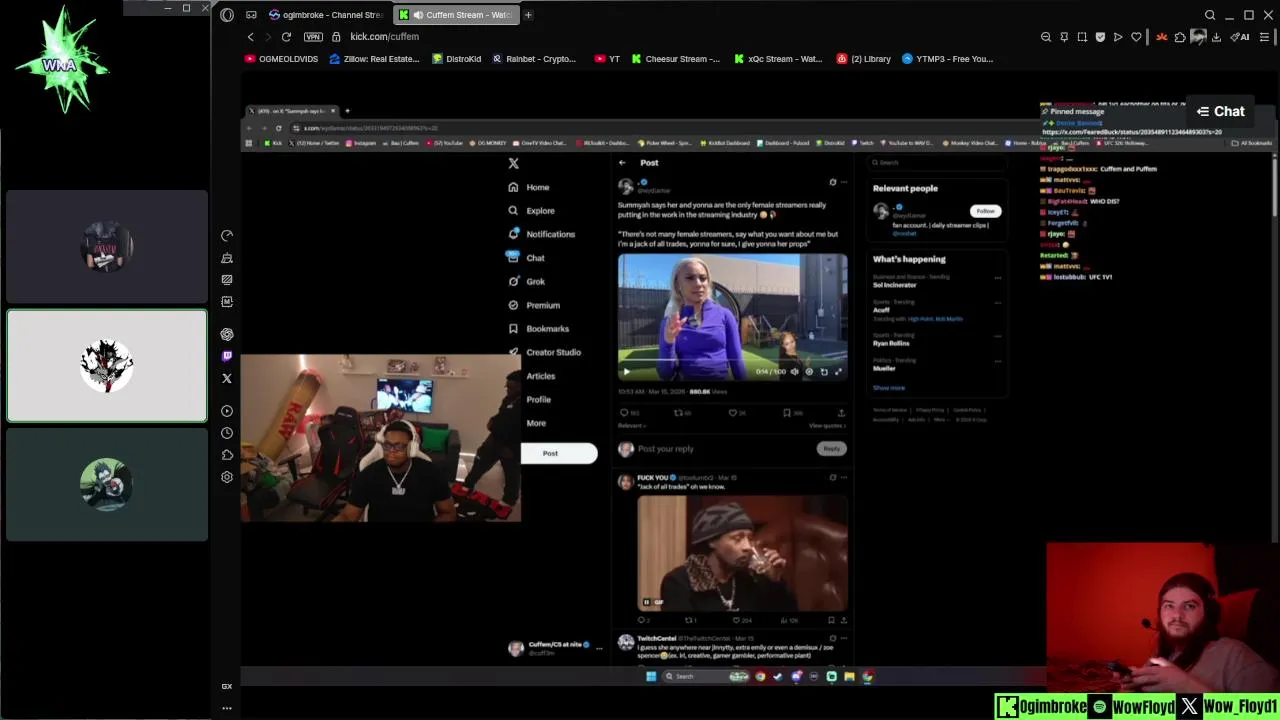Open Settings gear in Opera sidebar
Viewport: 1280px width, 720px height.
(x=227, y=477)
